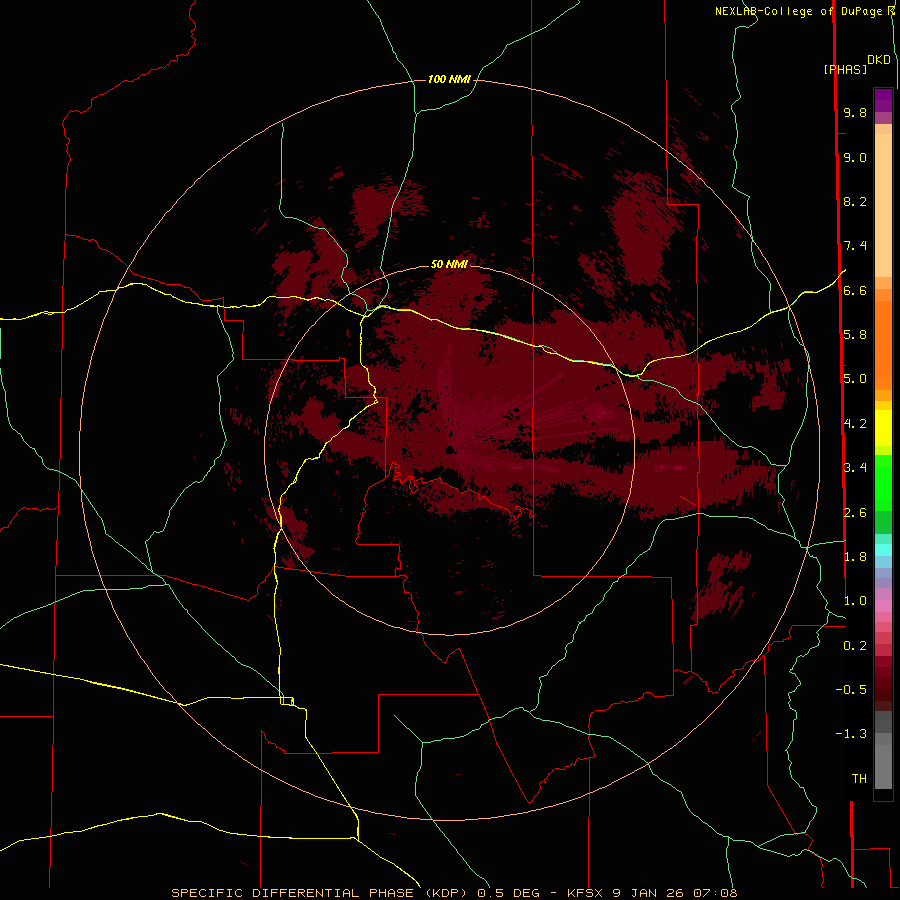This screenshot has width=900, height=900.
Task: Click the 5.8 value on the color scale
Action: (x=855, y=335)
